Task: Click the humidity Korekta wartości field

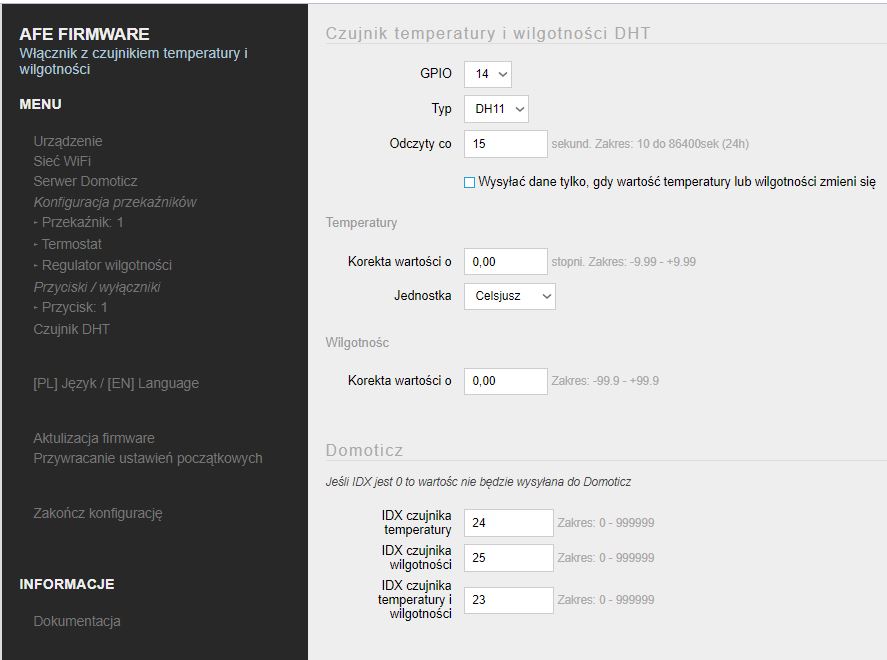Action: click(x=506, y=381)
